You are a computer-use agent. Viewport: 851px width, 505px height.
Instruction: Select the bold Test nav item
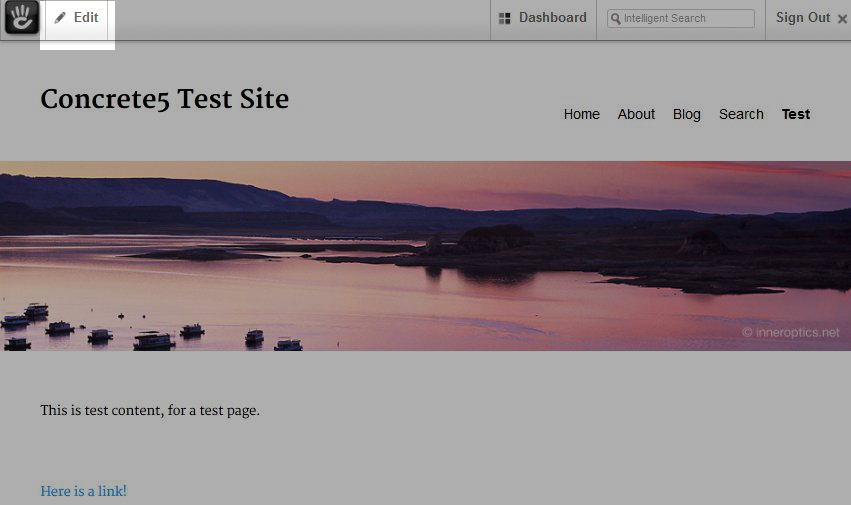pyautogui.click(x=796, y=114)
